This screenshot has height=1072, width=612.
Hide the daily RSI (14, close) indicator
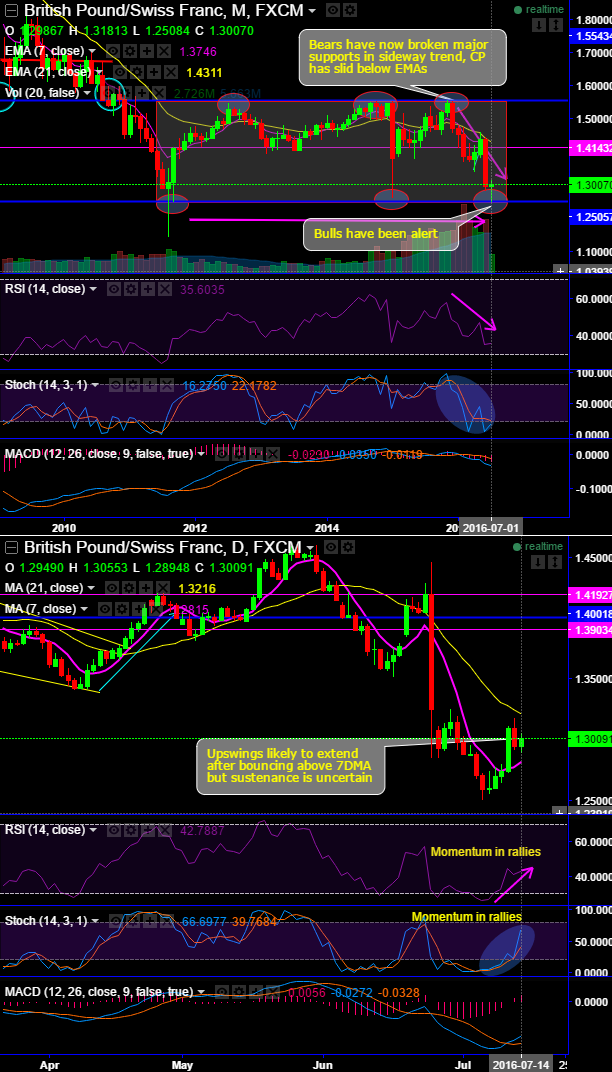(114, 829)
